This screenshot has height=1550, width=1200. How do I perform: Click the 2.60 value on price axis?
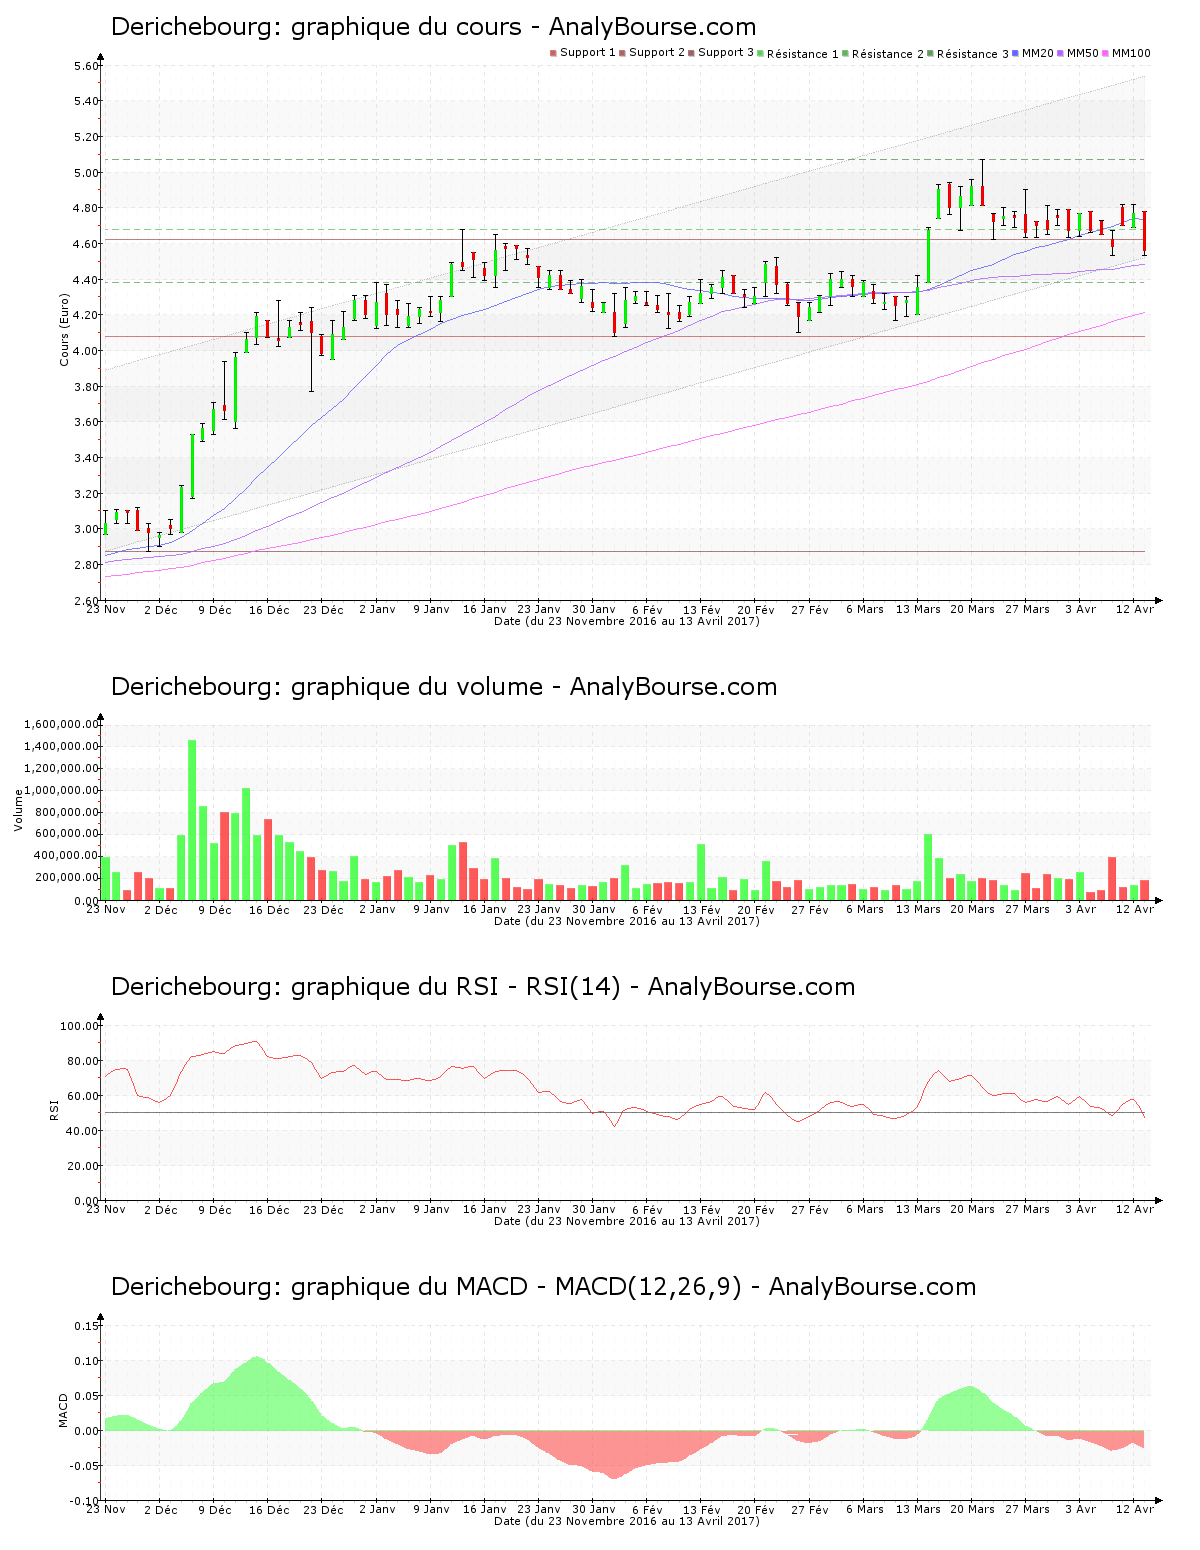point(87,601)
